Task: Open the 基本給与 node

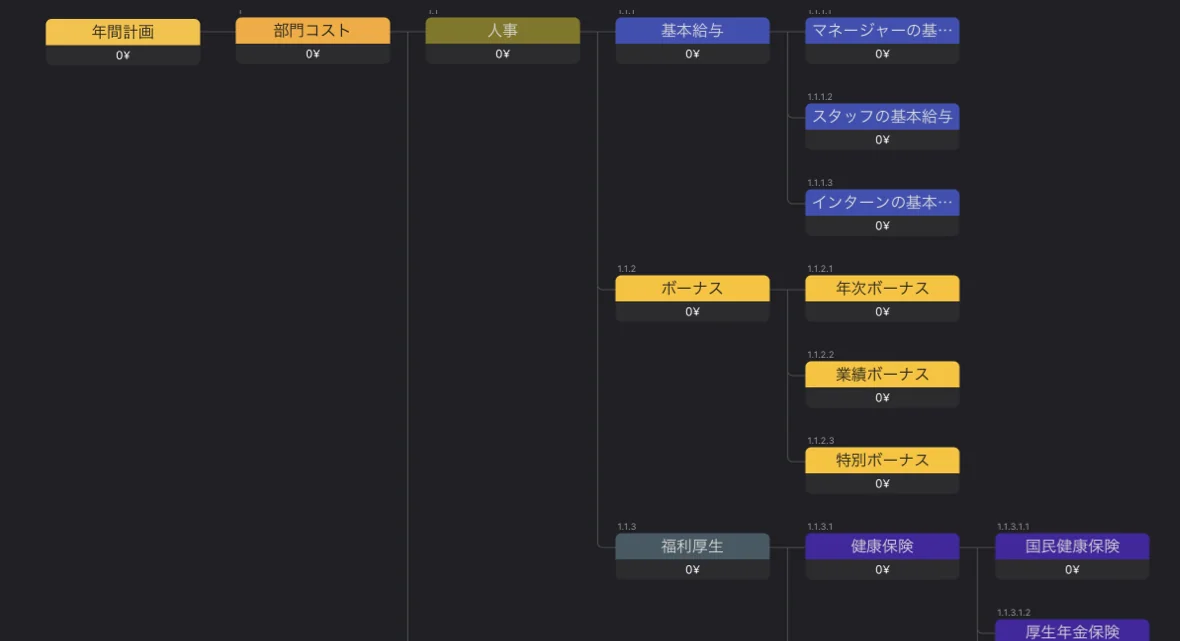Action: click(x=692, y=31)
